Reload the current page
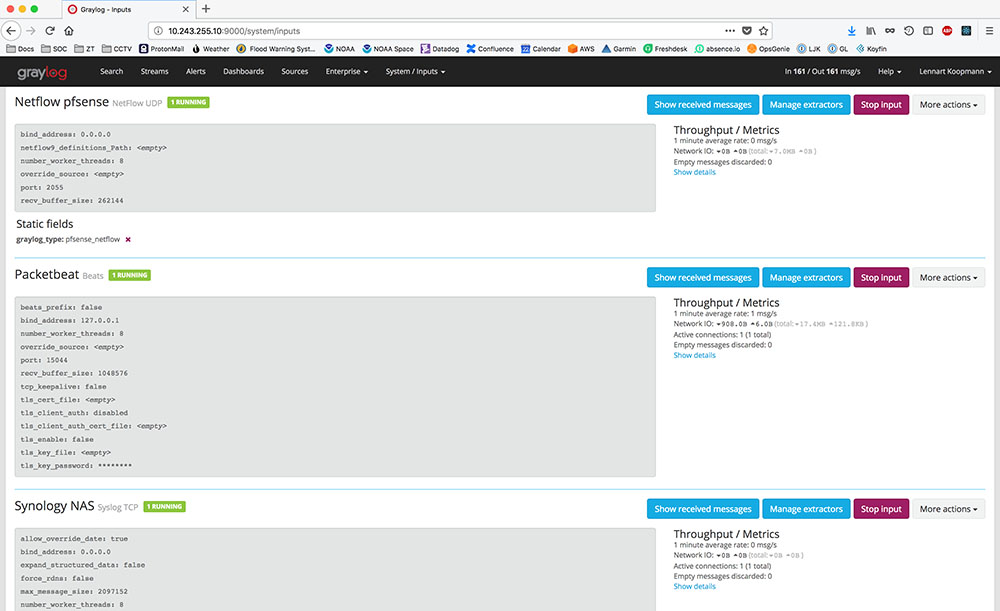 coord(50,31)
